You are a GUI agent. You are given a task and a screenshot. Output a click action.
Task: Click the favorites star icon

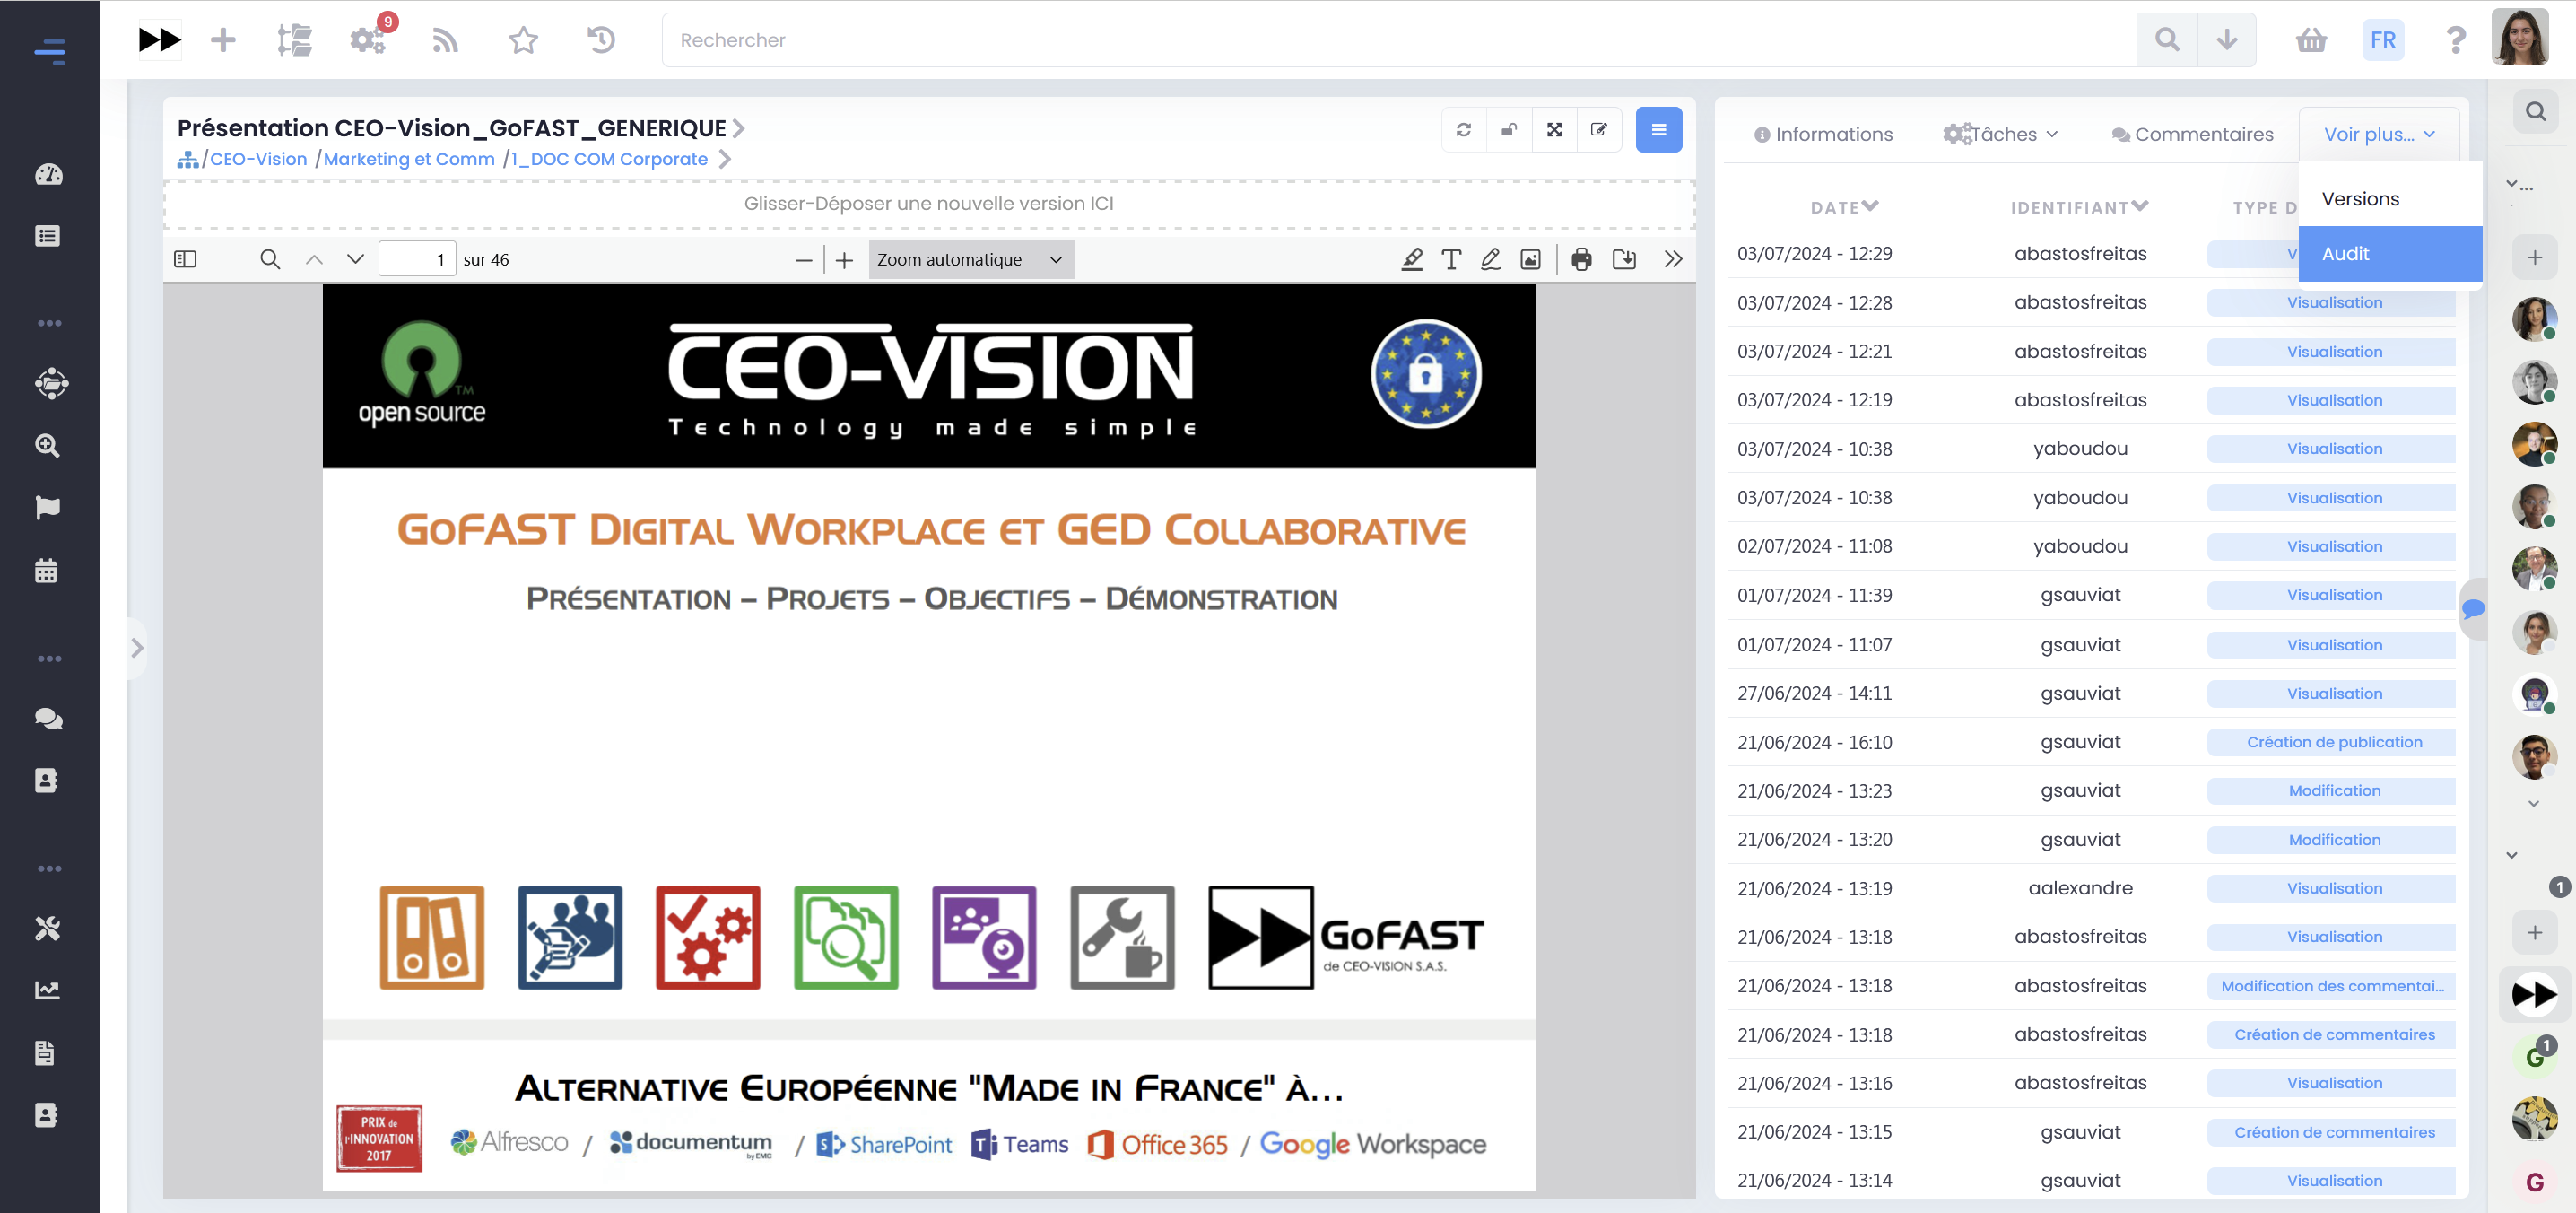pos(523,40)
